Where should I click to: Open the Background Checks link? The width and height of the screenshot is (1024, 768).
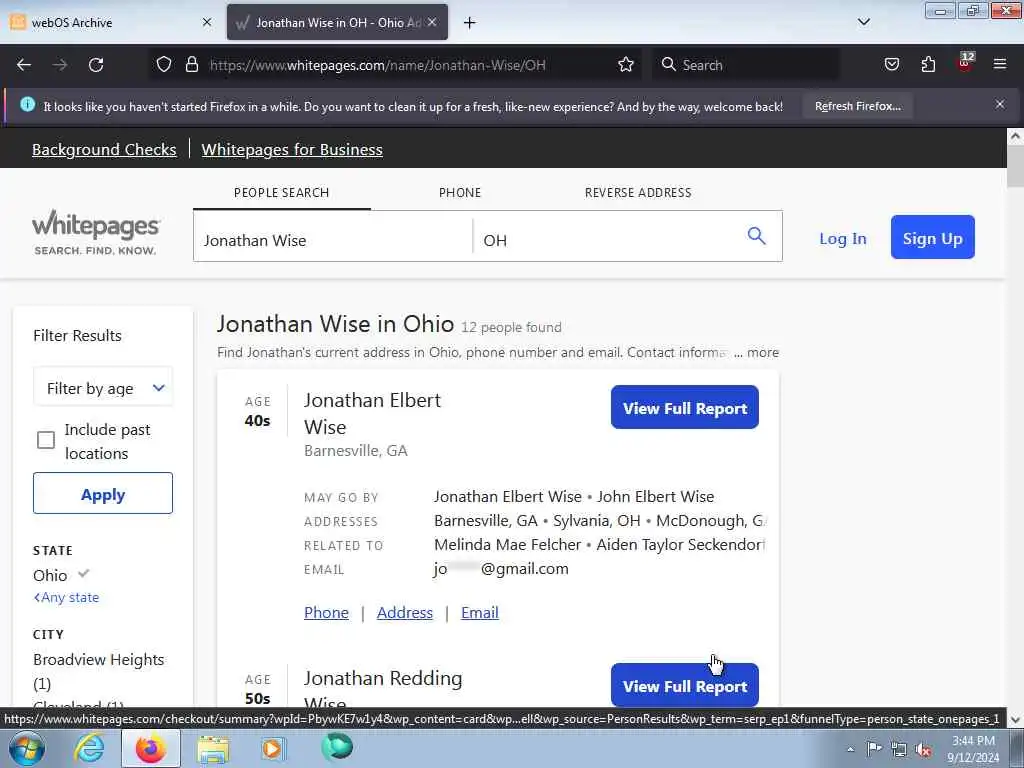(104, 150)
